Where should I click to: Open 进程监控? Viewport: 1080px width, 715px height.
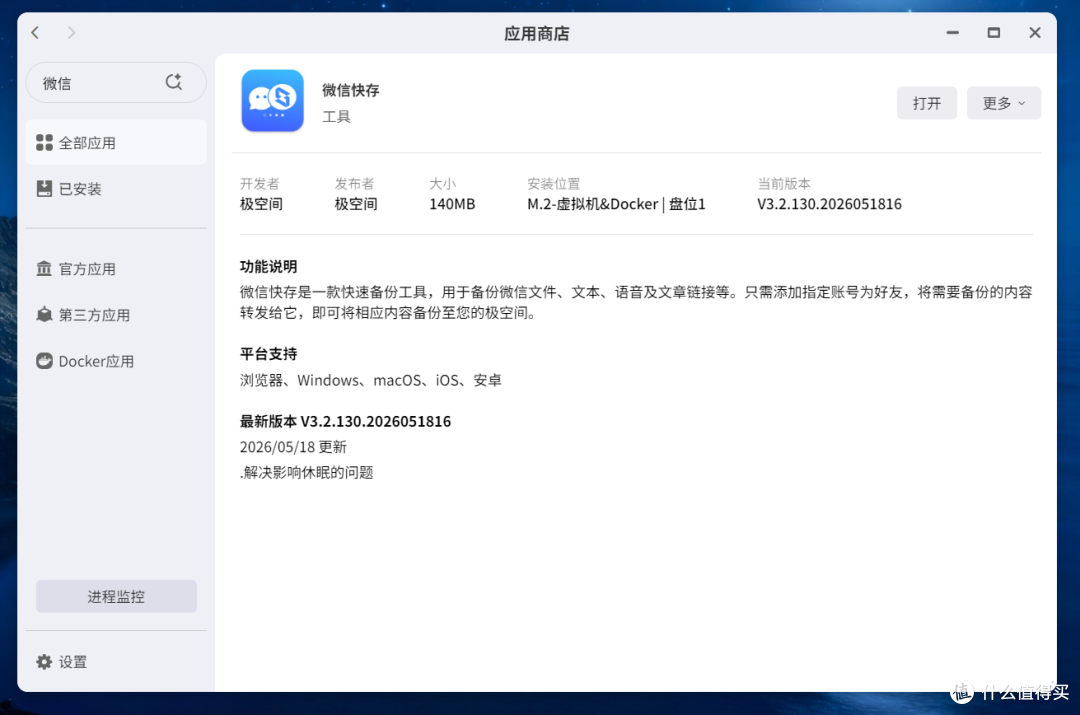click(x=116, y=597)
